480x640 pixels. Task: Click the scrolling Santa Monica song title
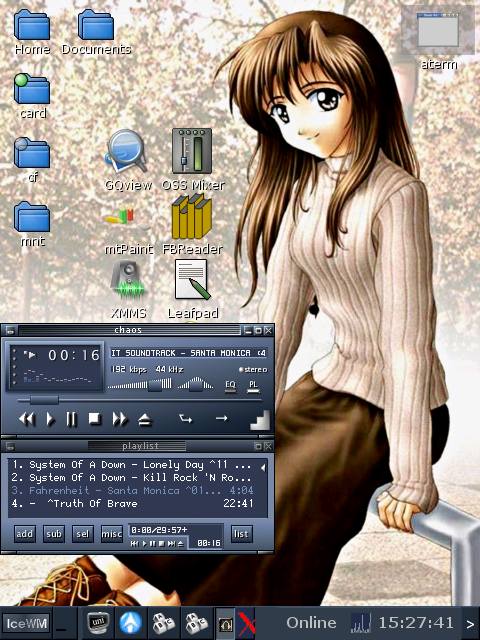[x=189, y=353]
